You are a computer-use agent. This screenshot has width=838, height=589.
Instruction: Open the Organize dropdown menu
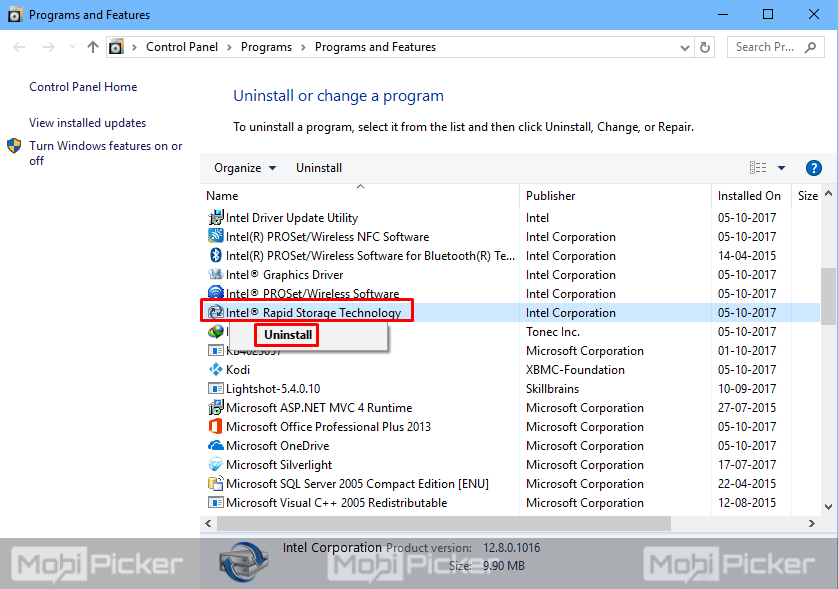[245, 168]
